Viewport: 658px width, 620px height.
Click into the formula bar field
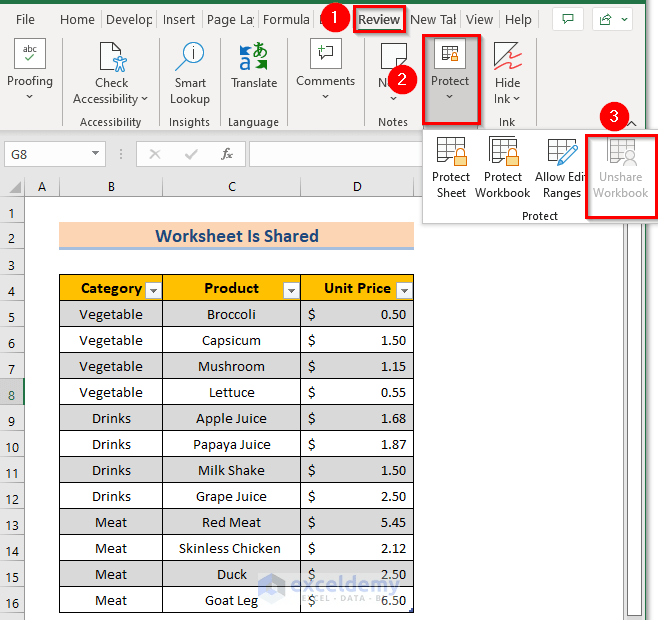(336, 154)
